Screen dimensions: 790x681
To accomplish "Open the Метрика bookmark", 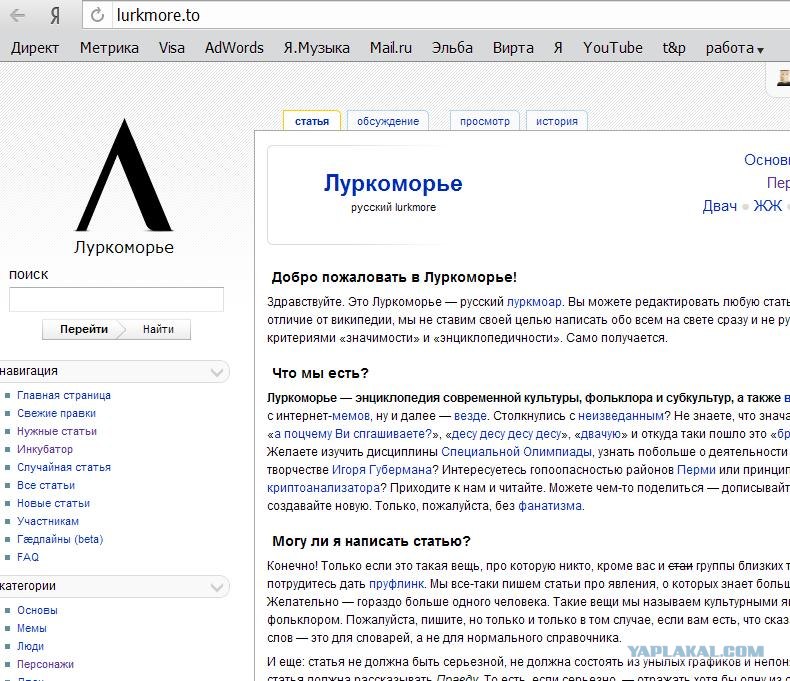I will point(109,48).
